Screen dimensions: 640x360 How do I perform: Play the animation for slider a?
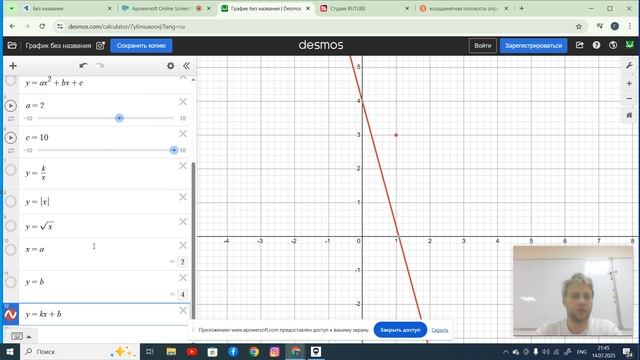click(x=11, y=106)
